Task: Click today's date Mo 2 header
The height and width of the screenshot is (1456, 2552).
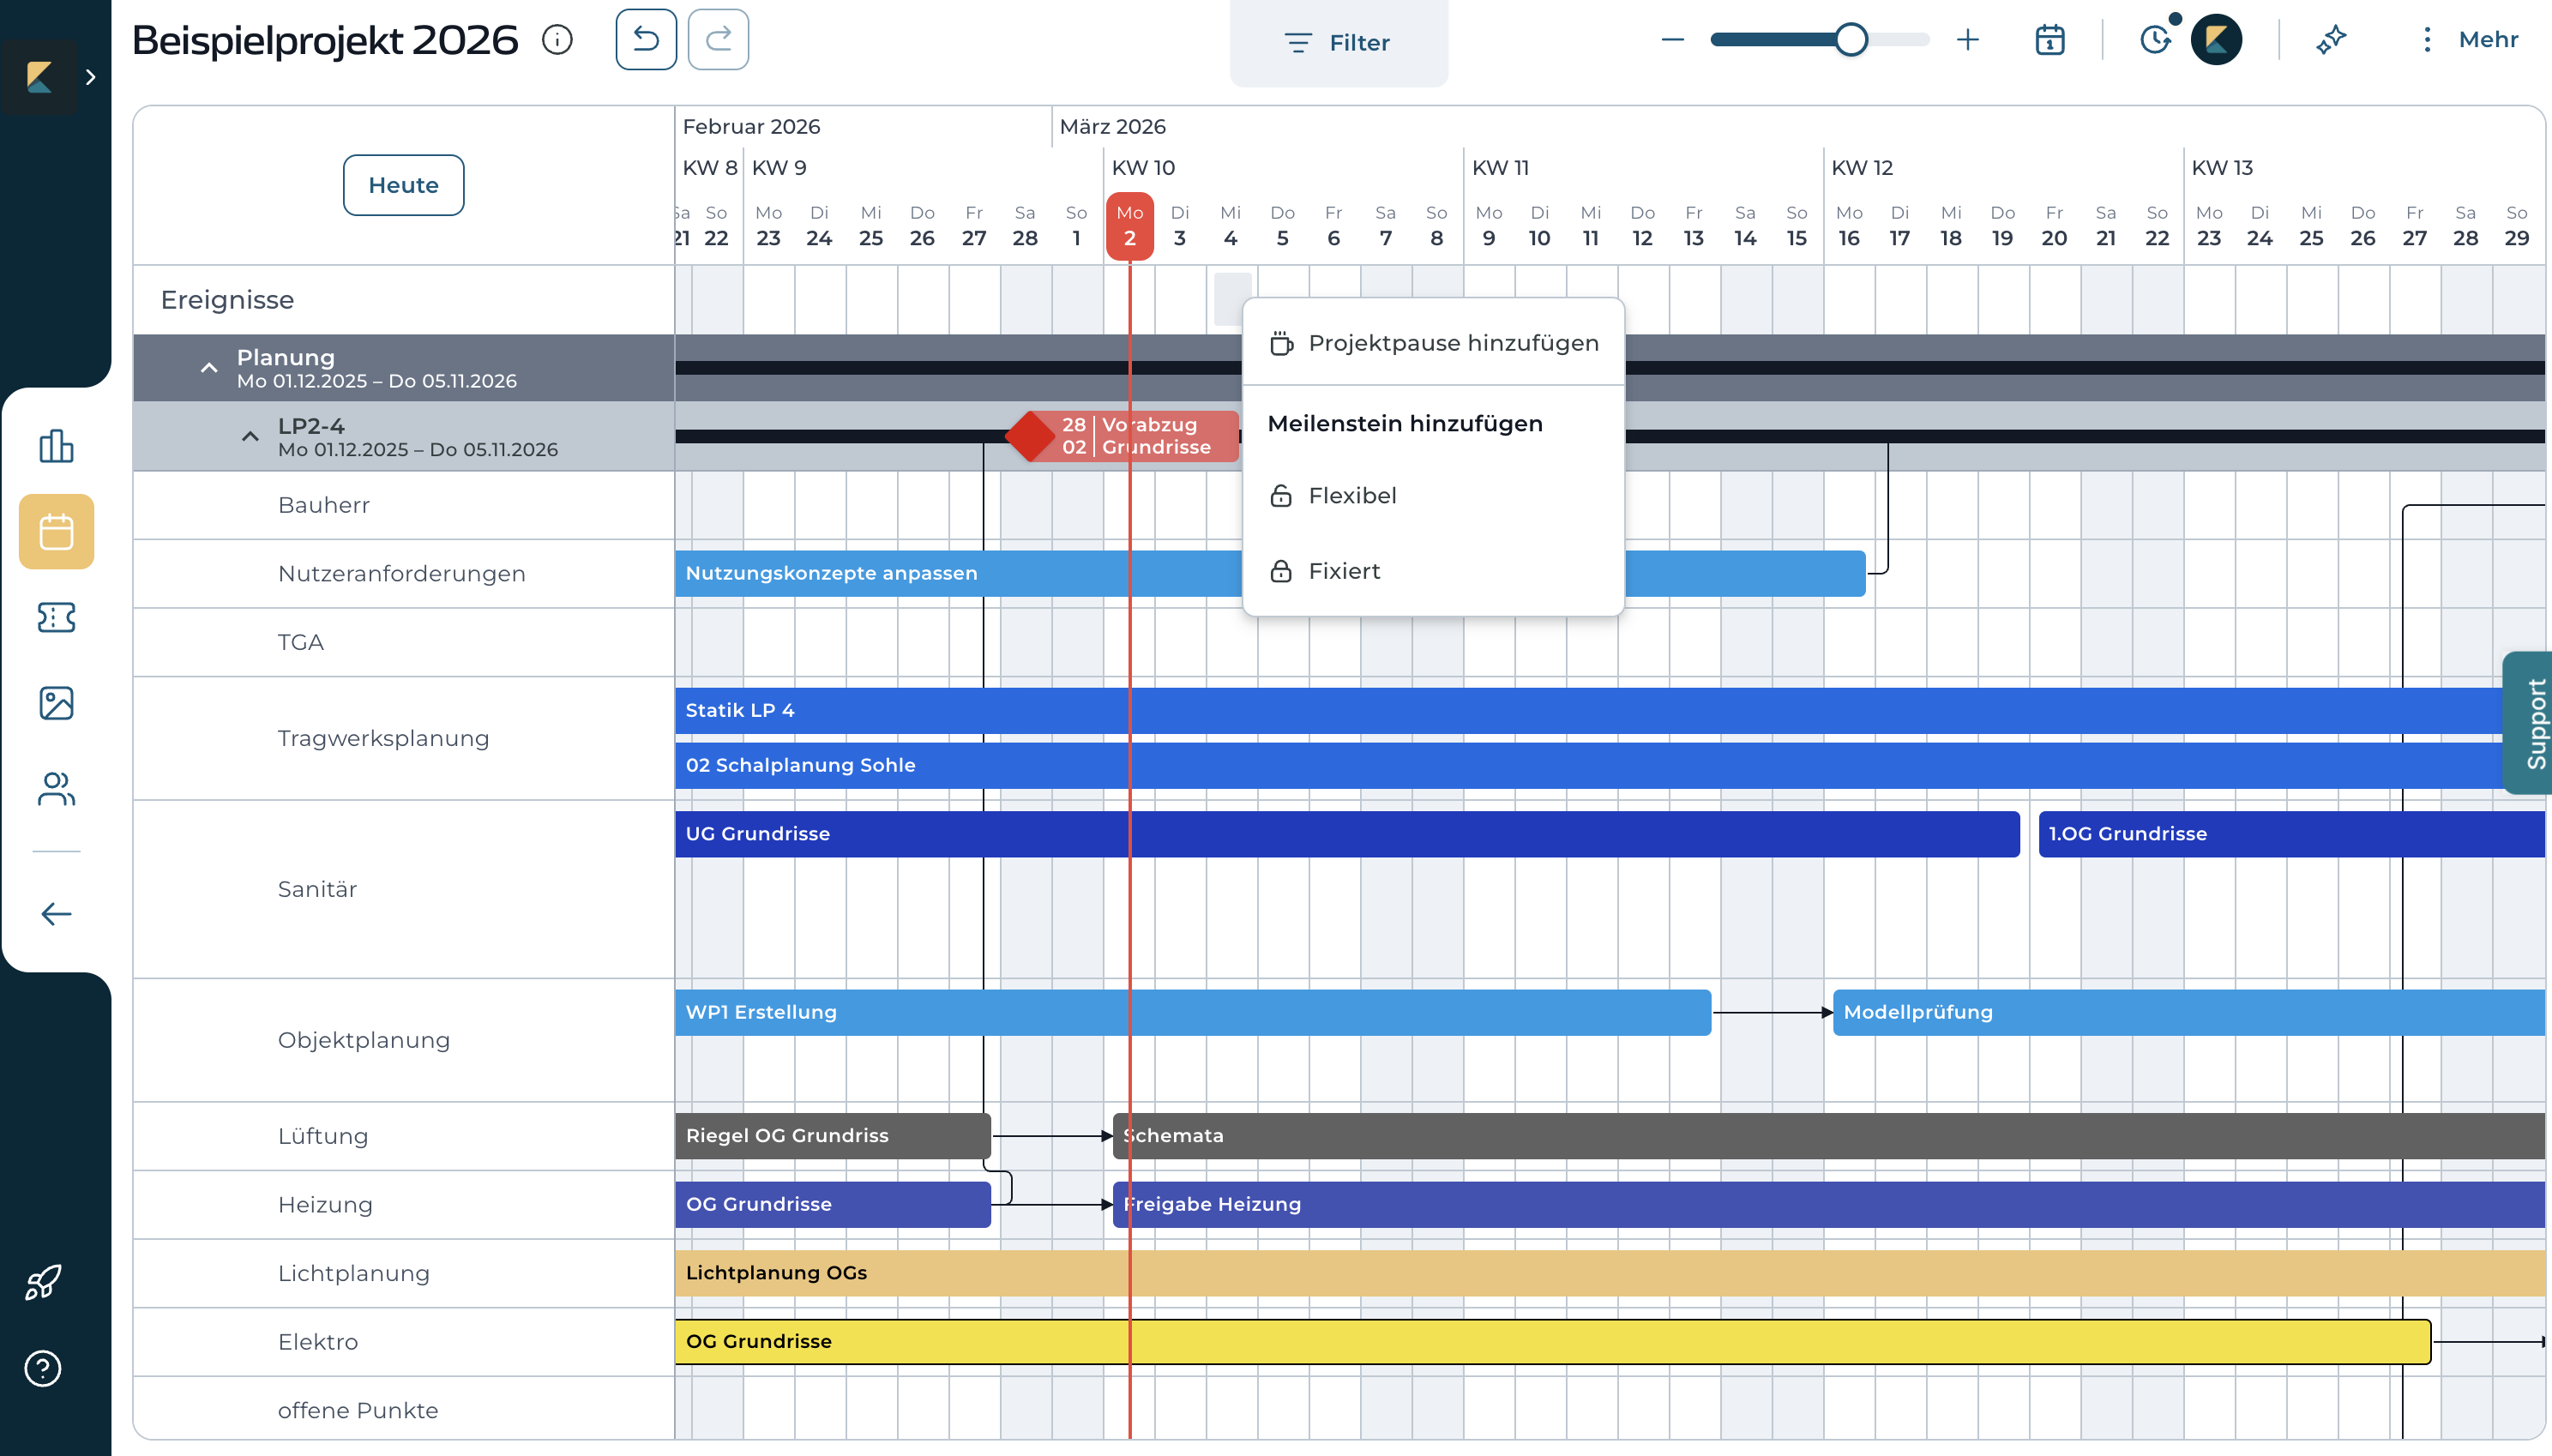Action: 1129,226
